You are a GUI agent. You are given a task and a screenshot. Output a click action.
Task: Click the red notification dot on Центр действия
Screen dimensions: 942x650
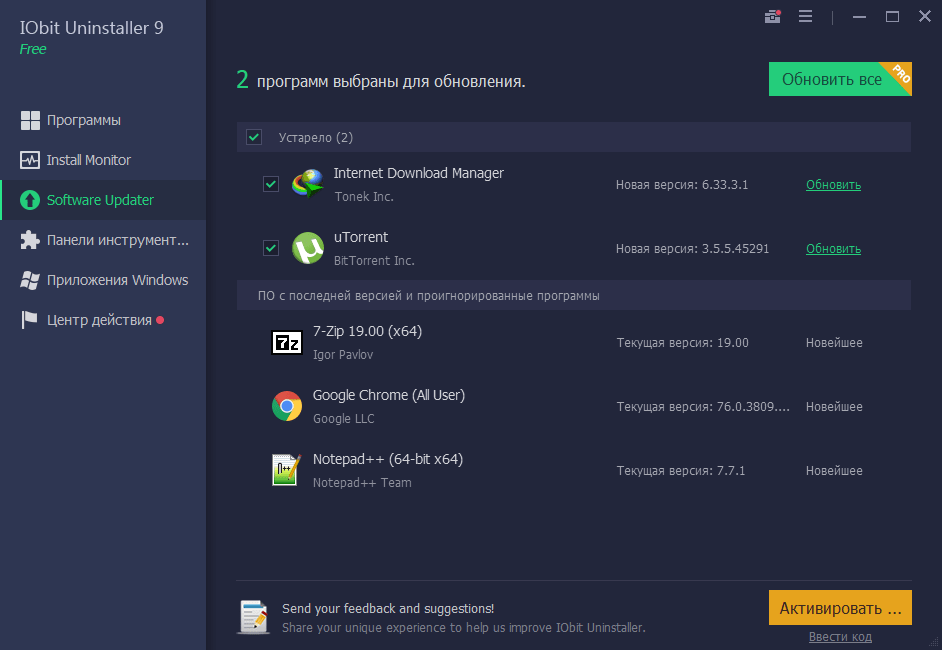tap(160, 320)
